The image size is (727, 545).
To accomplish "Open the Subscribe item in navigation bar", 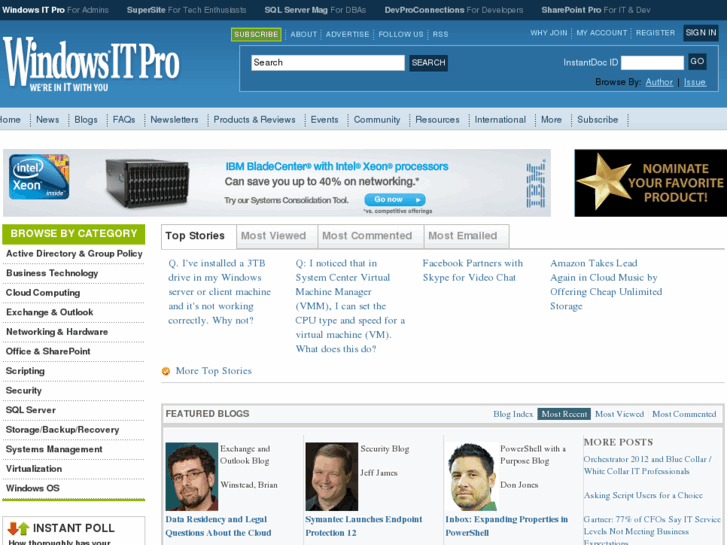I will 597,120.
